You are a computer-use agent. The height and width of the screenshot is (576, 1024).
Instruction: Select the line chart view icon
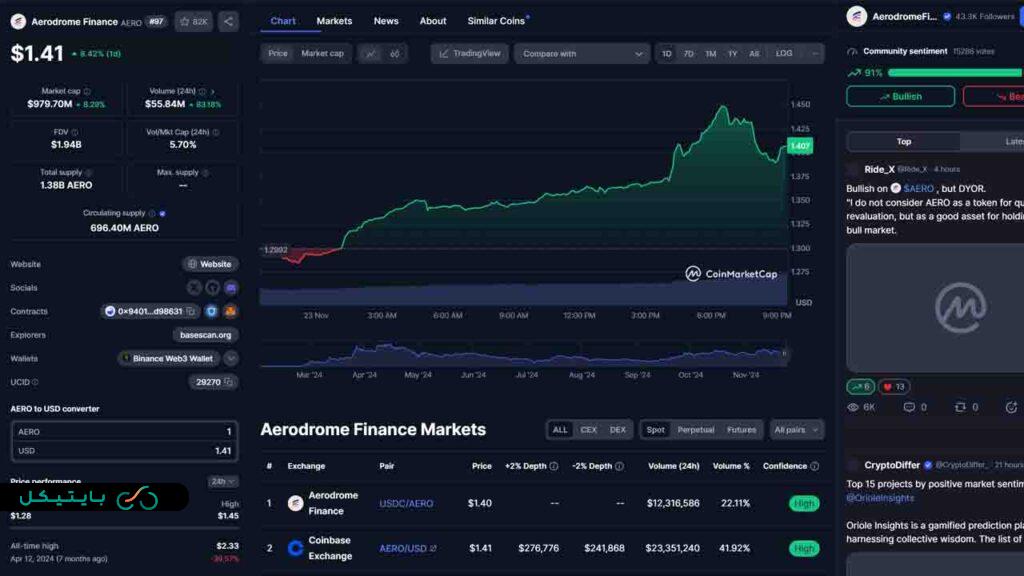tap(371, 53)
